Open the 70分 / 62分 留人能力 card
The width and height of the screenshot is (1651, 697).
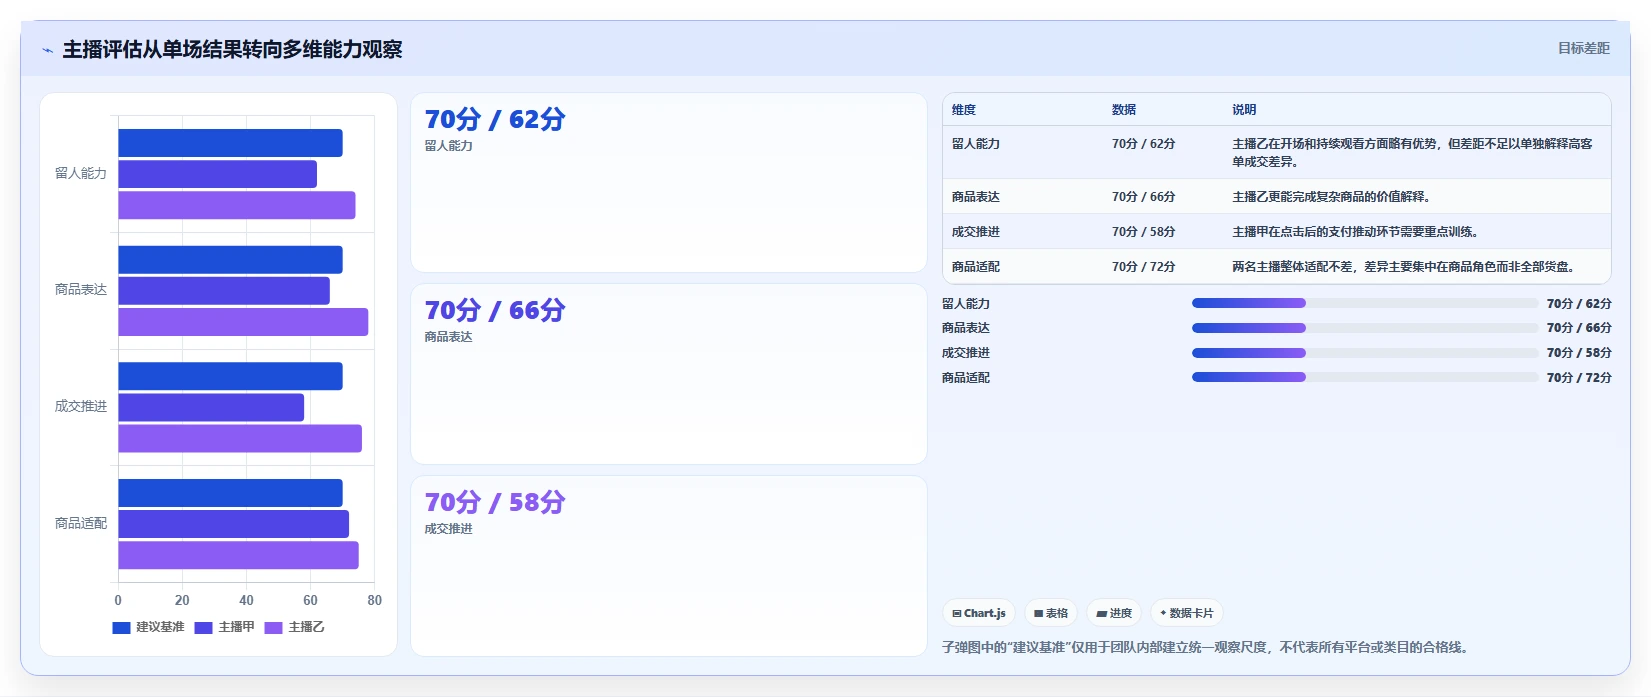(669, 182)
